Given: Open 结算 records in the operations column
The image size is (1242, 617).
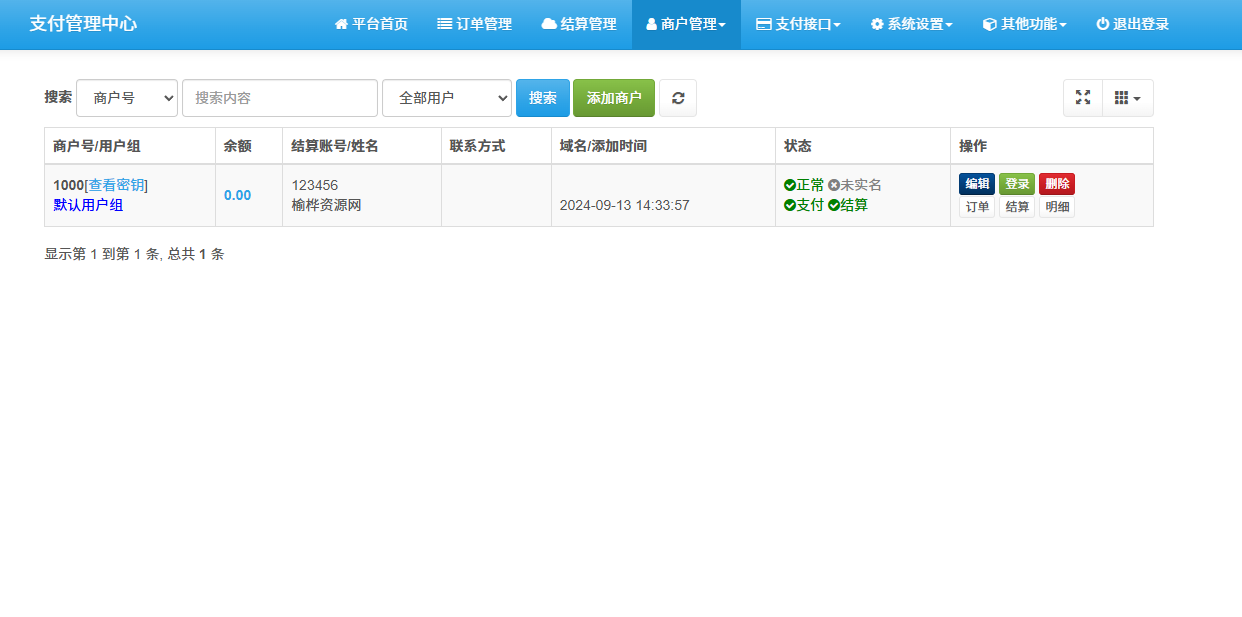Looking at the screenshot, I should (x=1017, y=207).
